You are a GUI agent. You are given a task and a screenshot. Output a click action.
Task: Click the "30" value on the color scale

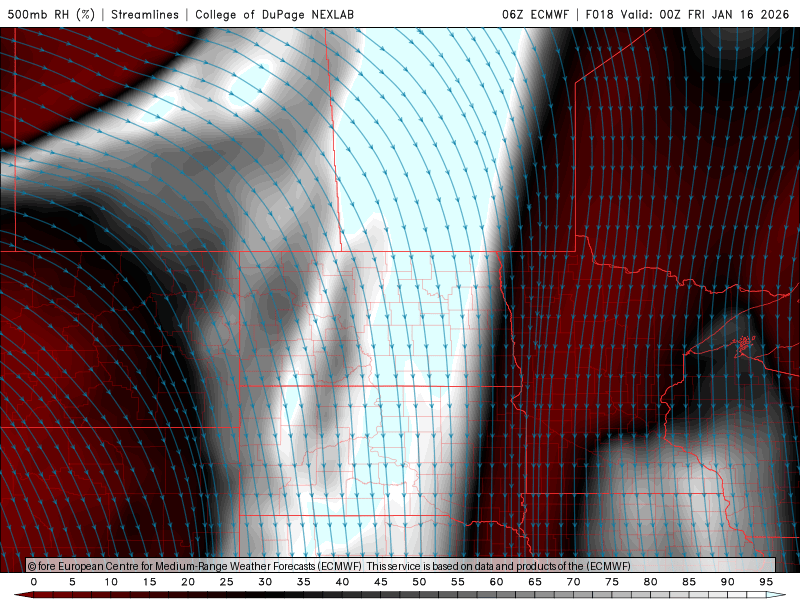(265, 582)
